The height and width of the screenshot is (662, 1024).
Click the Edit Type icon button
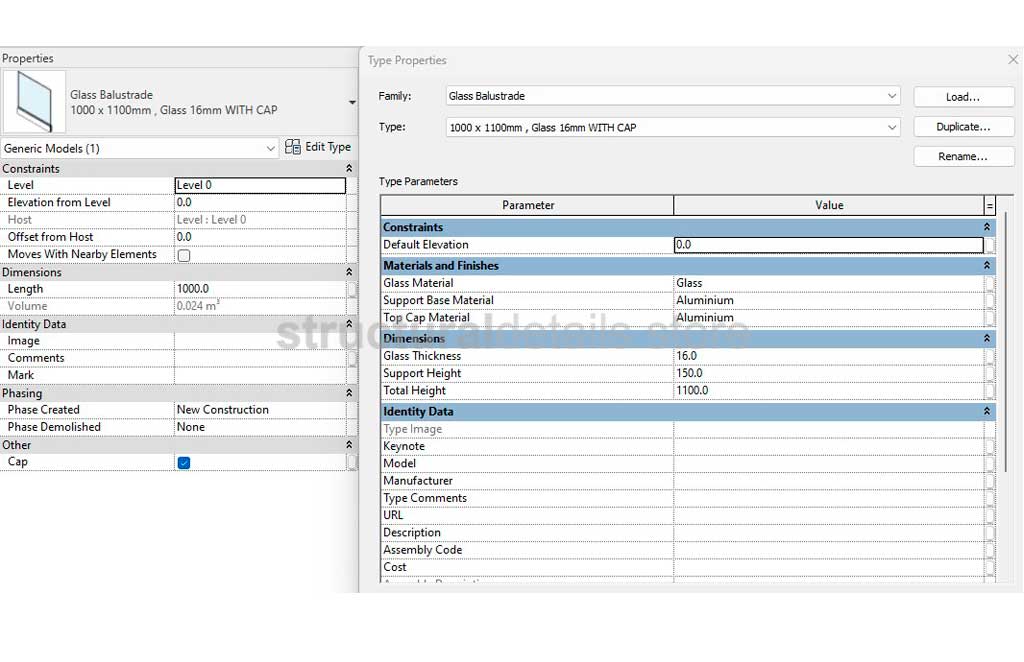coord(293,147)
